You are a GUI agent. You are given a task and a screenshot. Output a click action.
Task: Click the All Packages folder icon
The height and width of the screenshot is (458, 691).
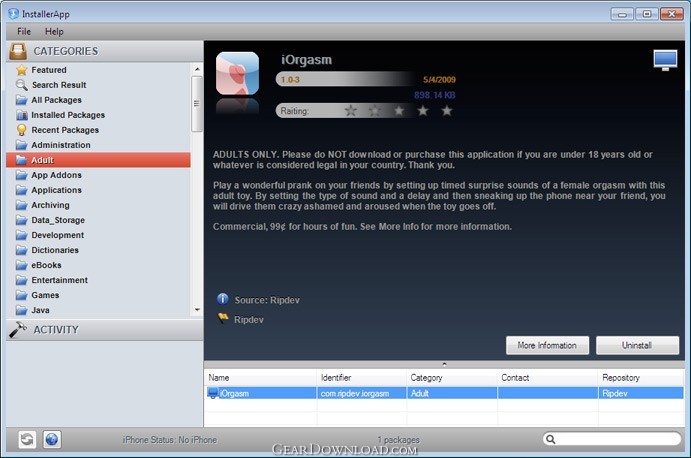click(21, 100)
